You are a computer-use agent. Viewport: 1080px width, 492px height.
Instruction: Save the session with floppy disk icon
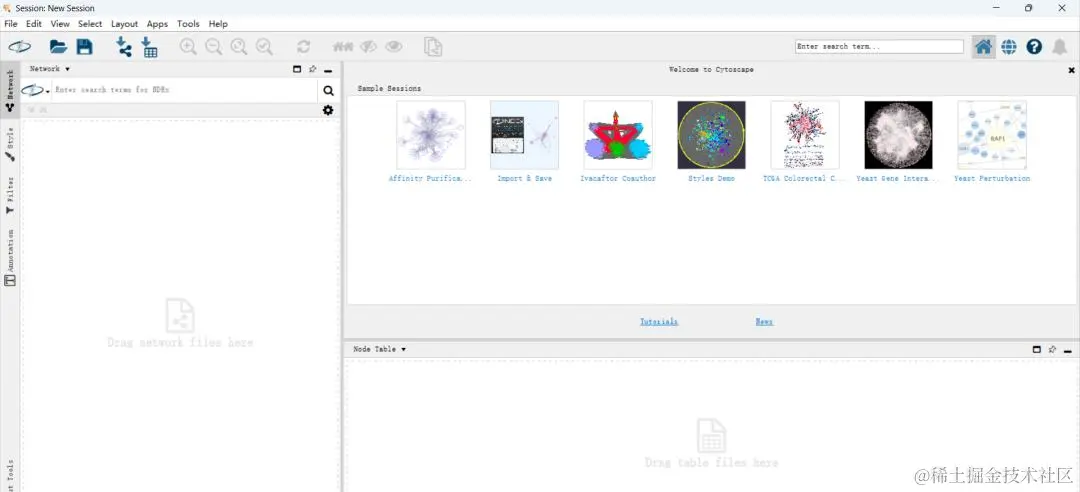84,47
